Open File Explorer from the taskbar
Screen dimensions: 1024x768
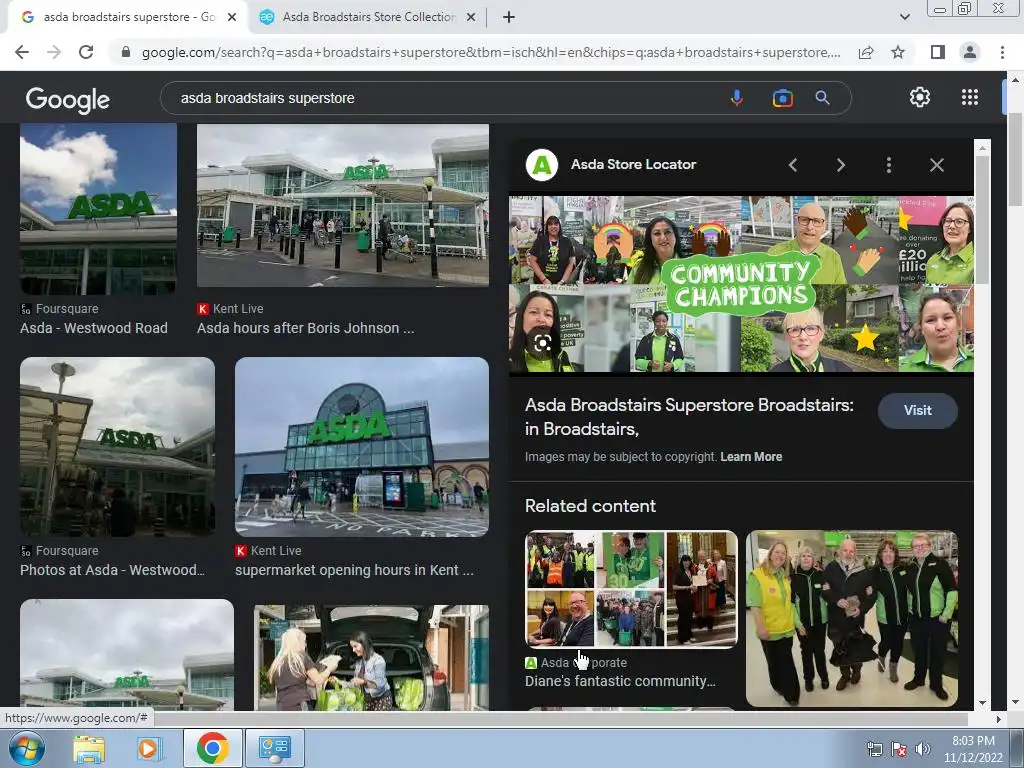click(x=89, y=748)
